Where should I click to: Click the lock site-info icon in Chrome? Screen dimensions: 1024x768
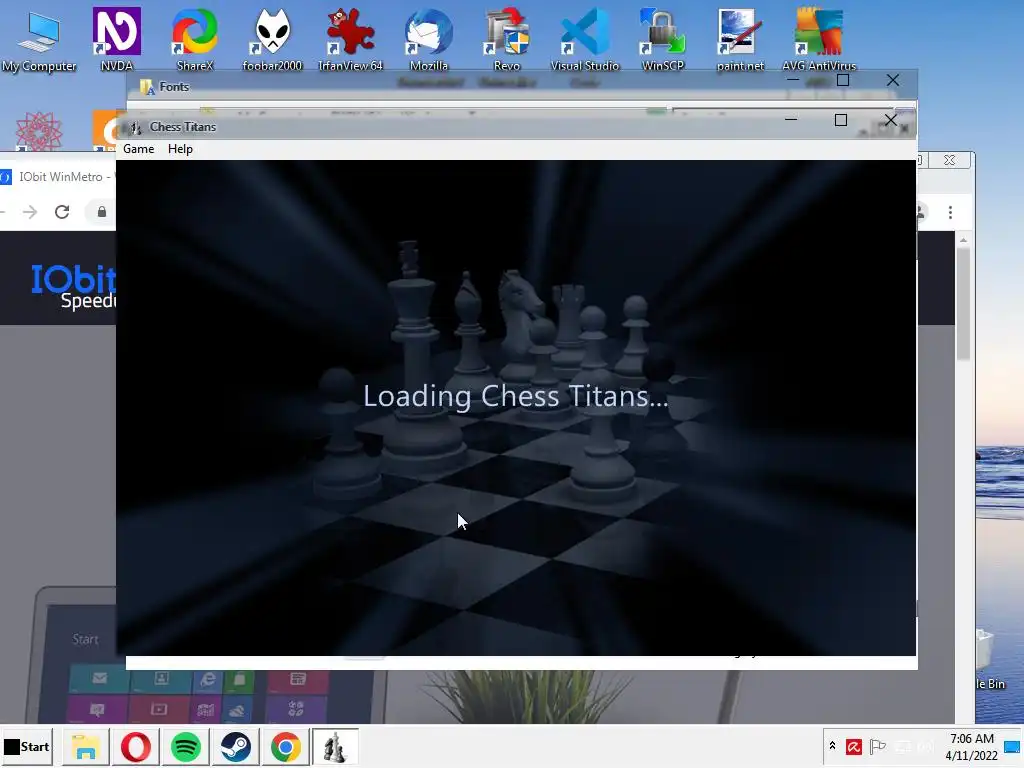tap(102, 212)
